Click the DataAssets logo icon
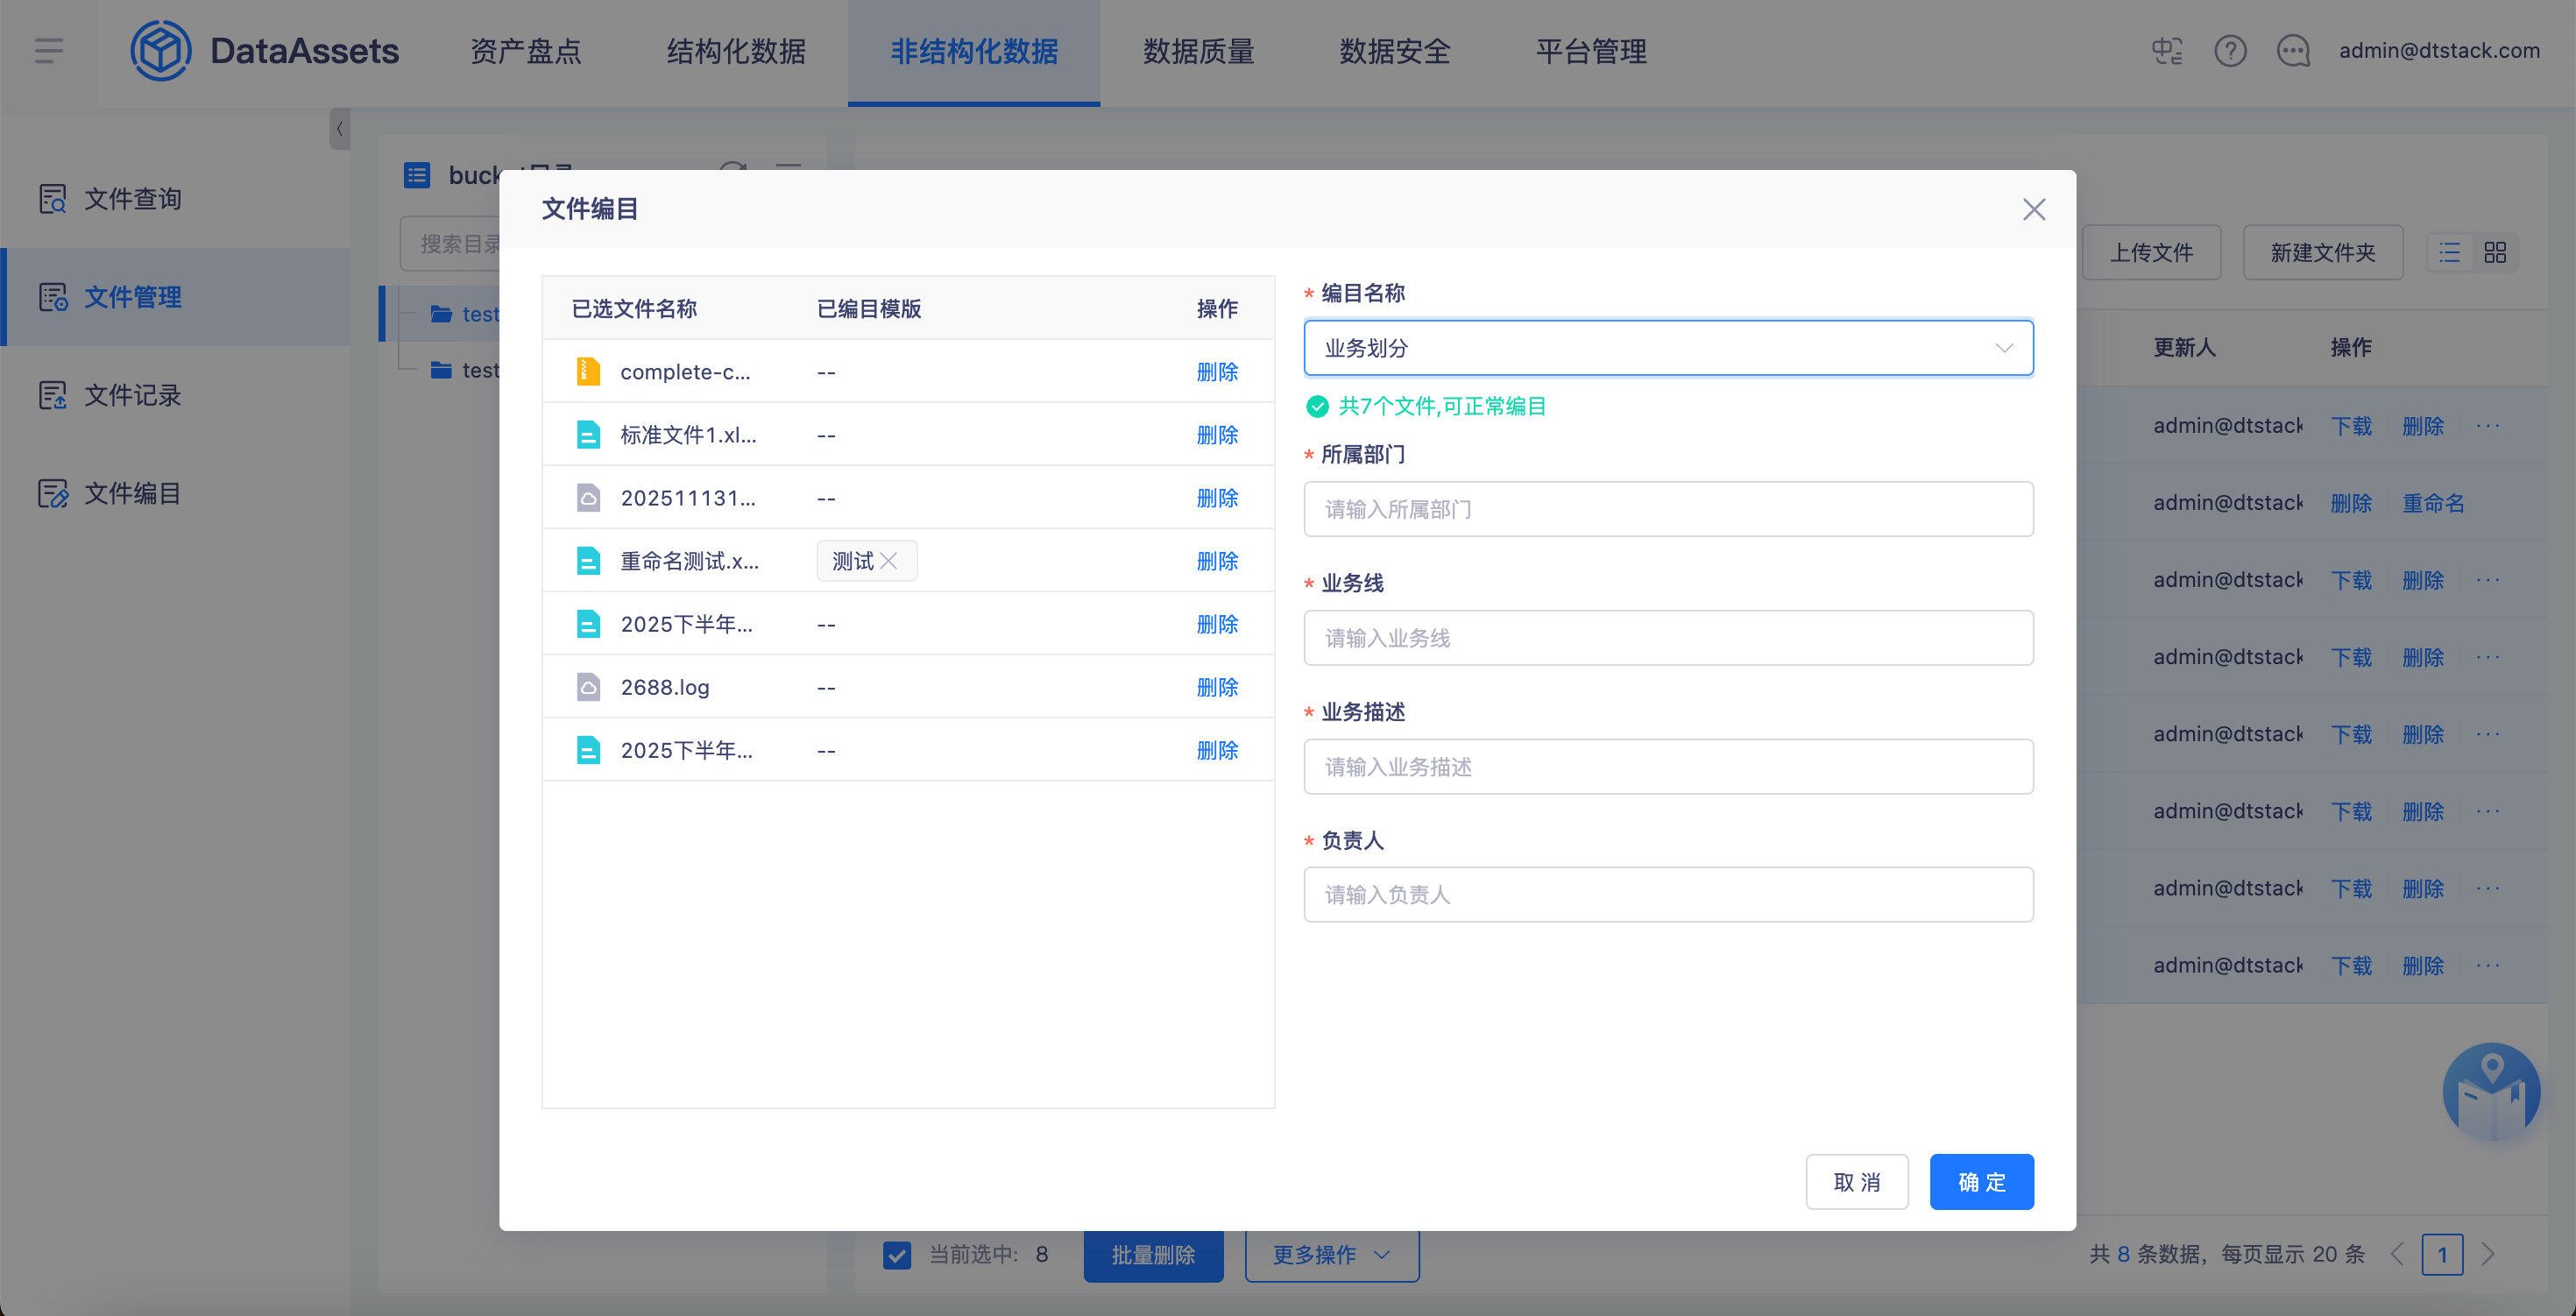 click(160, 51)
